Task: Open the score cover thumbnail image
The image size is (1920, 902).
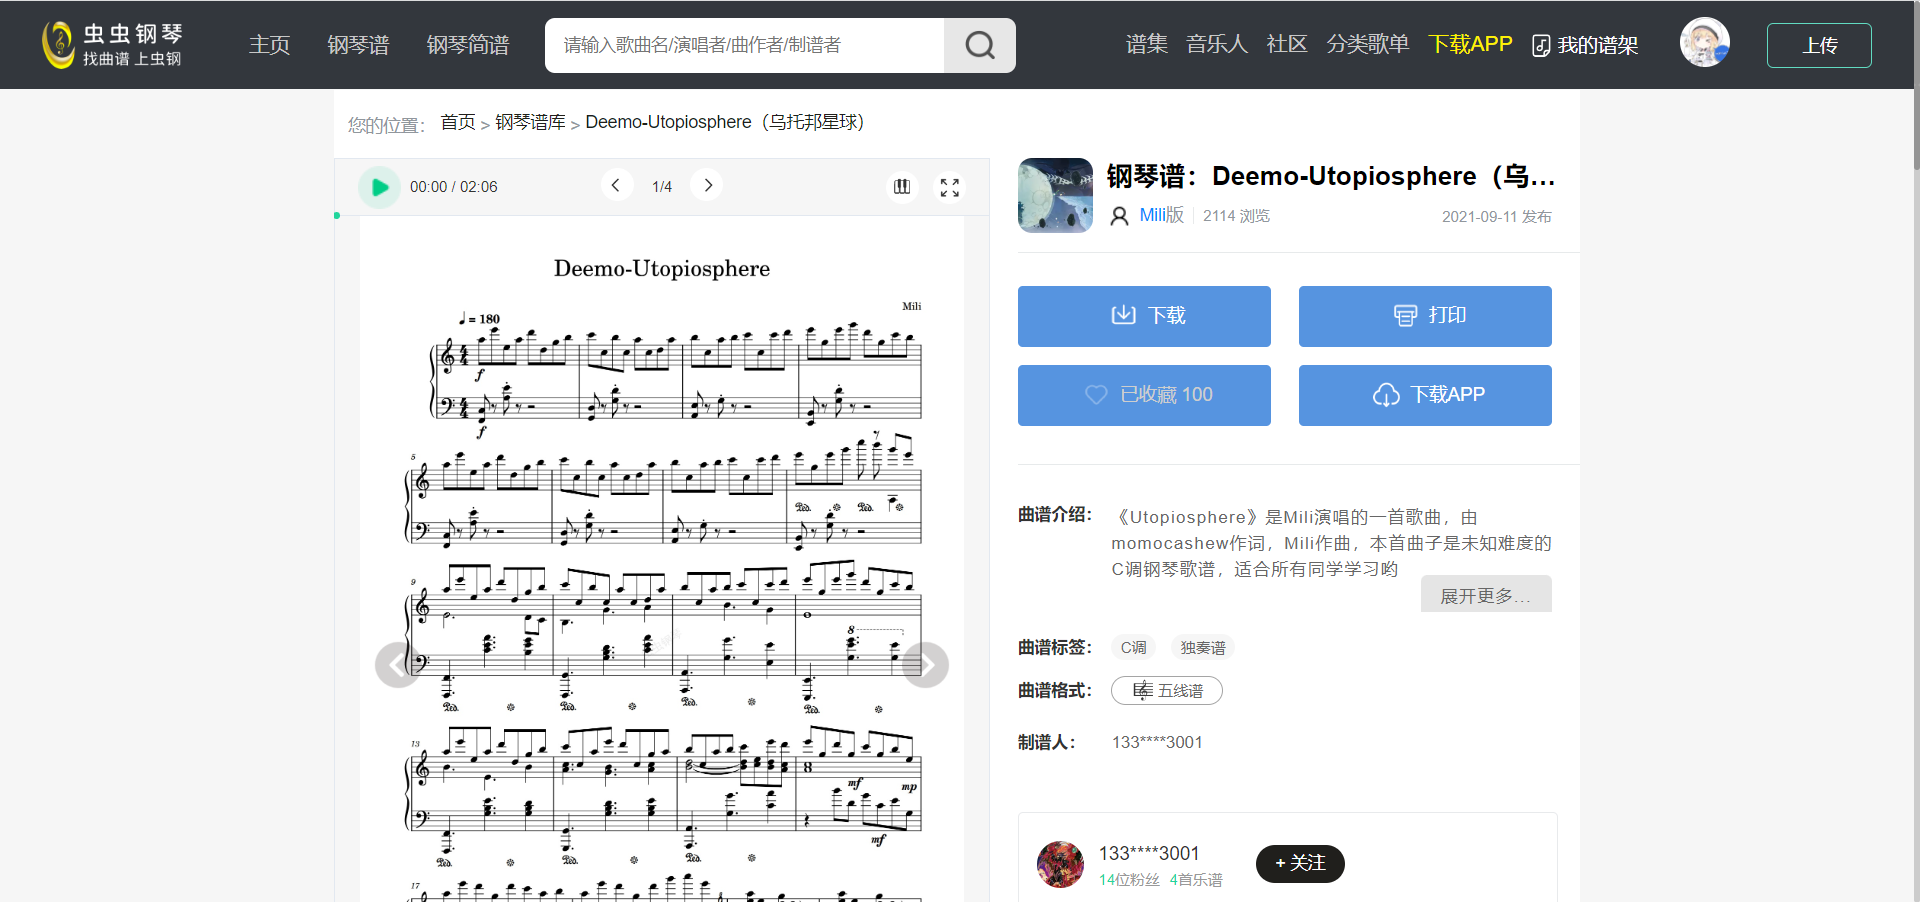Action: pos(1056,195)
